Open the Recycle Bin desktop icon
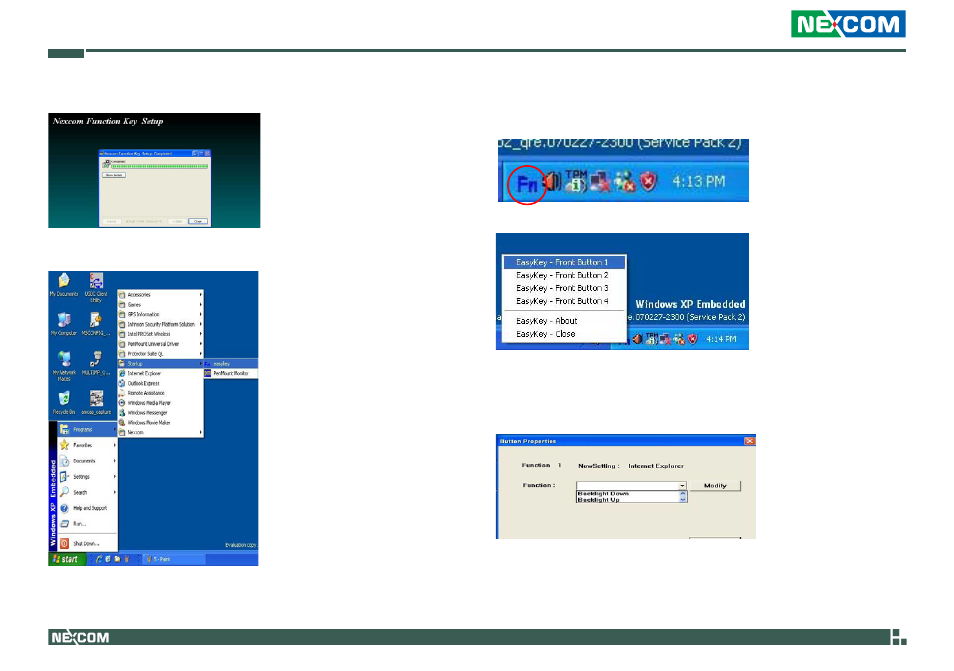This screenshot has height=671, width=954. pyautogui.click(x=63, y=402)
